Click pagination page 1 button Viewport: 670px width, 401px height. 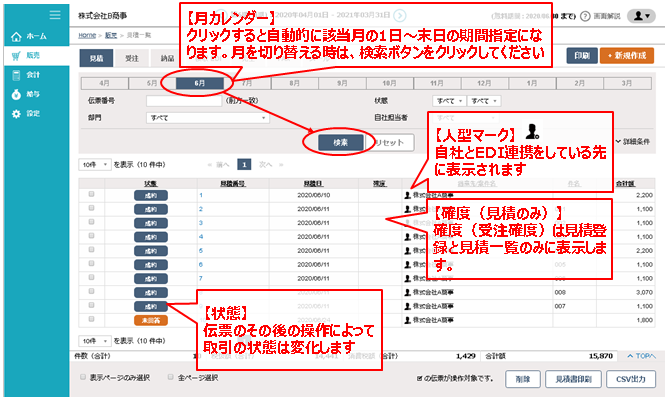click(x=244, y=165)
